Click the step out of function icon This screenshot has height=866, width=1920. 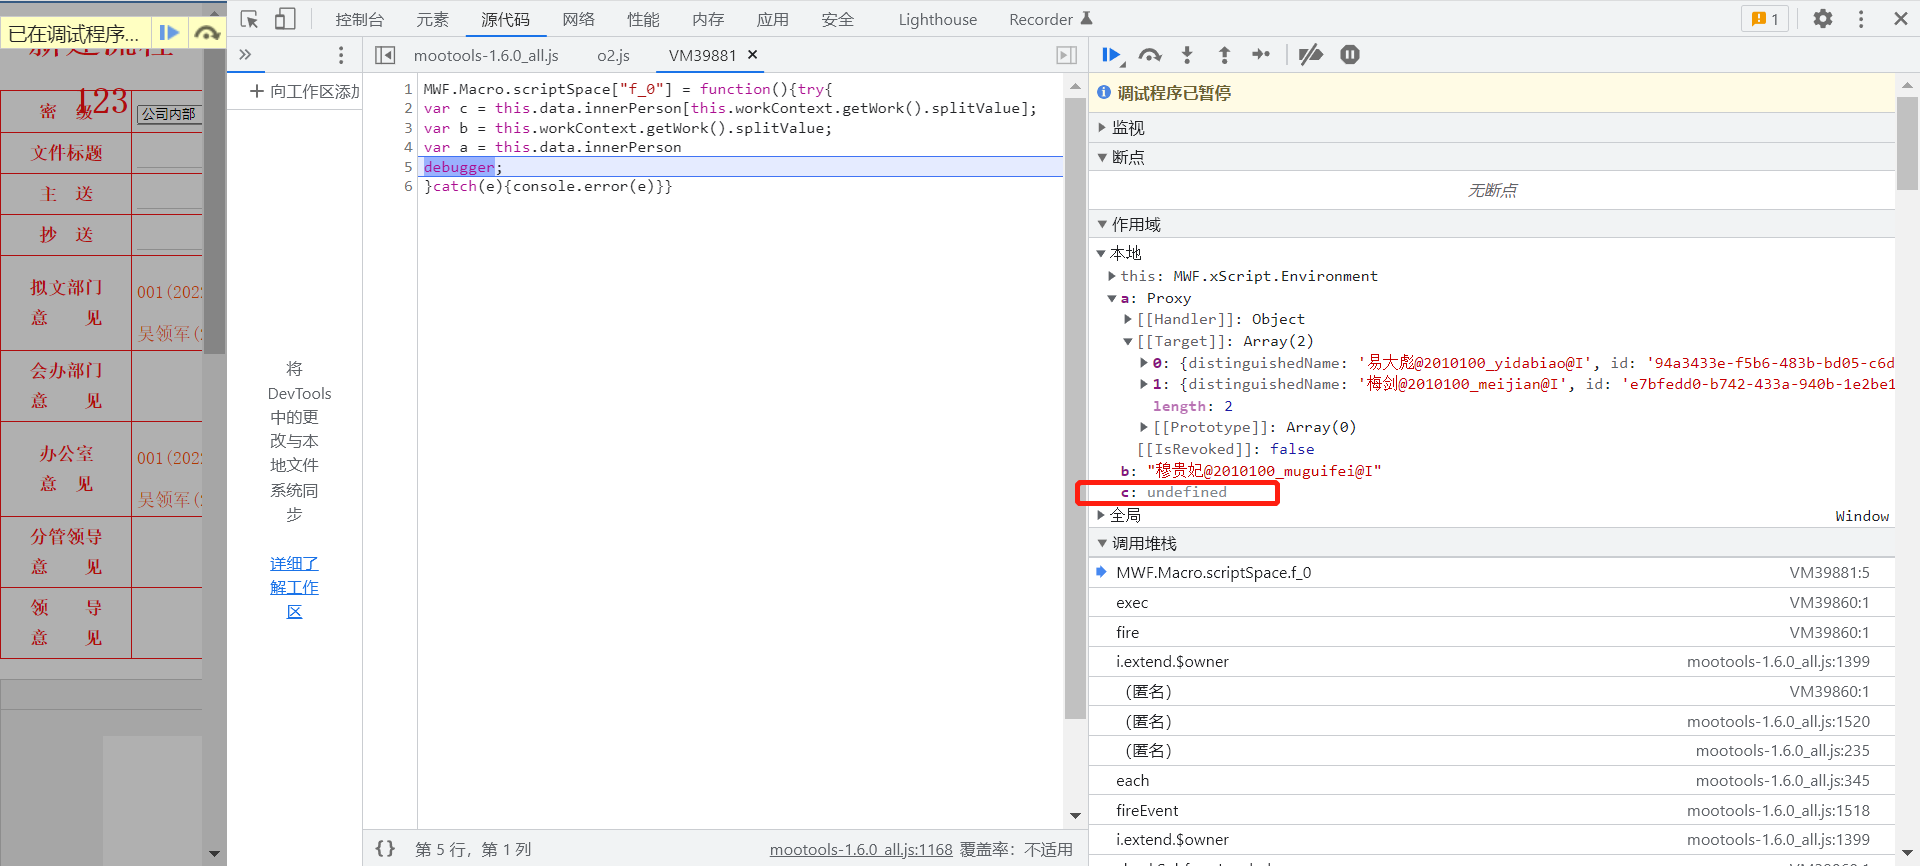[x=1224, y=55]
